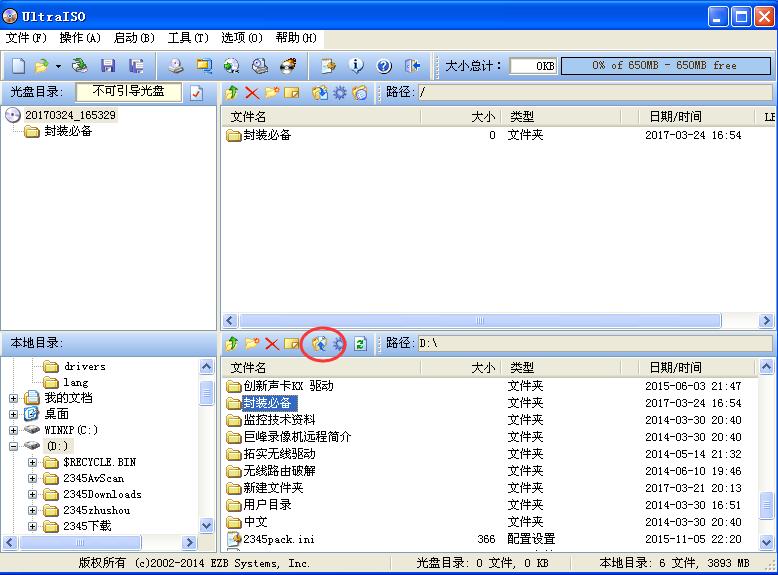Viewport: 778px width, 575px height.
Task: Delete the selected item with disc pane red X
Action: tap(252, 92)
